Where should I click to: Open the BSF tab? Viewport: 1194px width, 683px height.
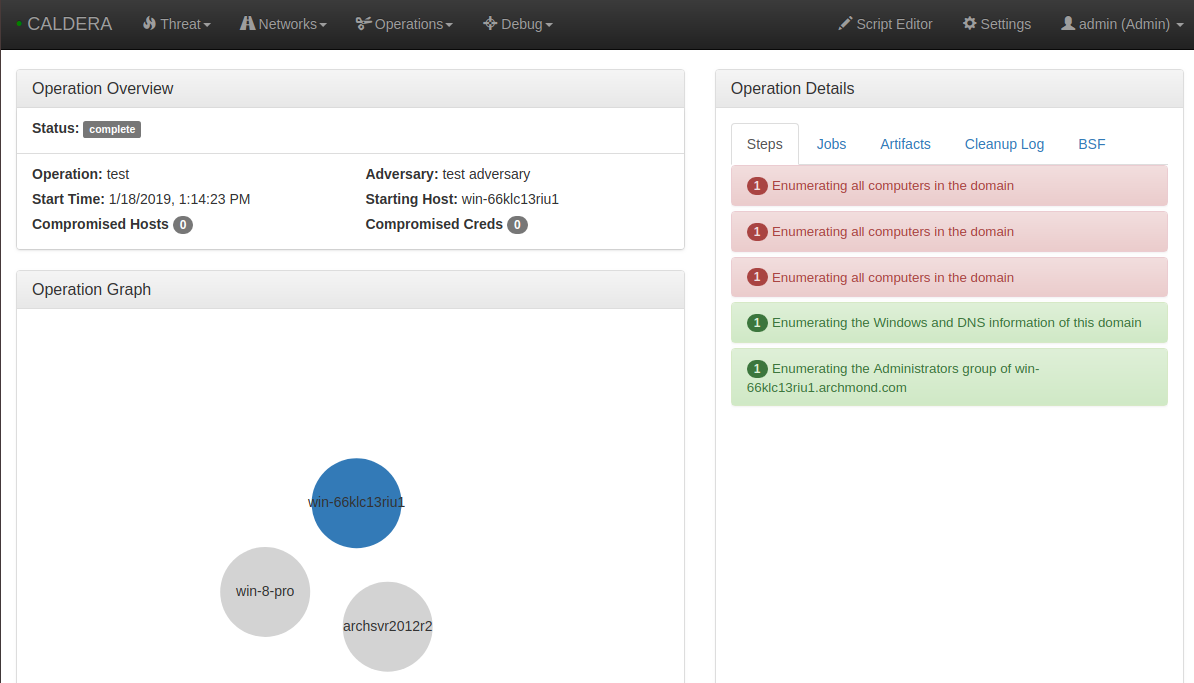click(x=1091, y=144)
